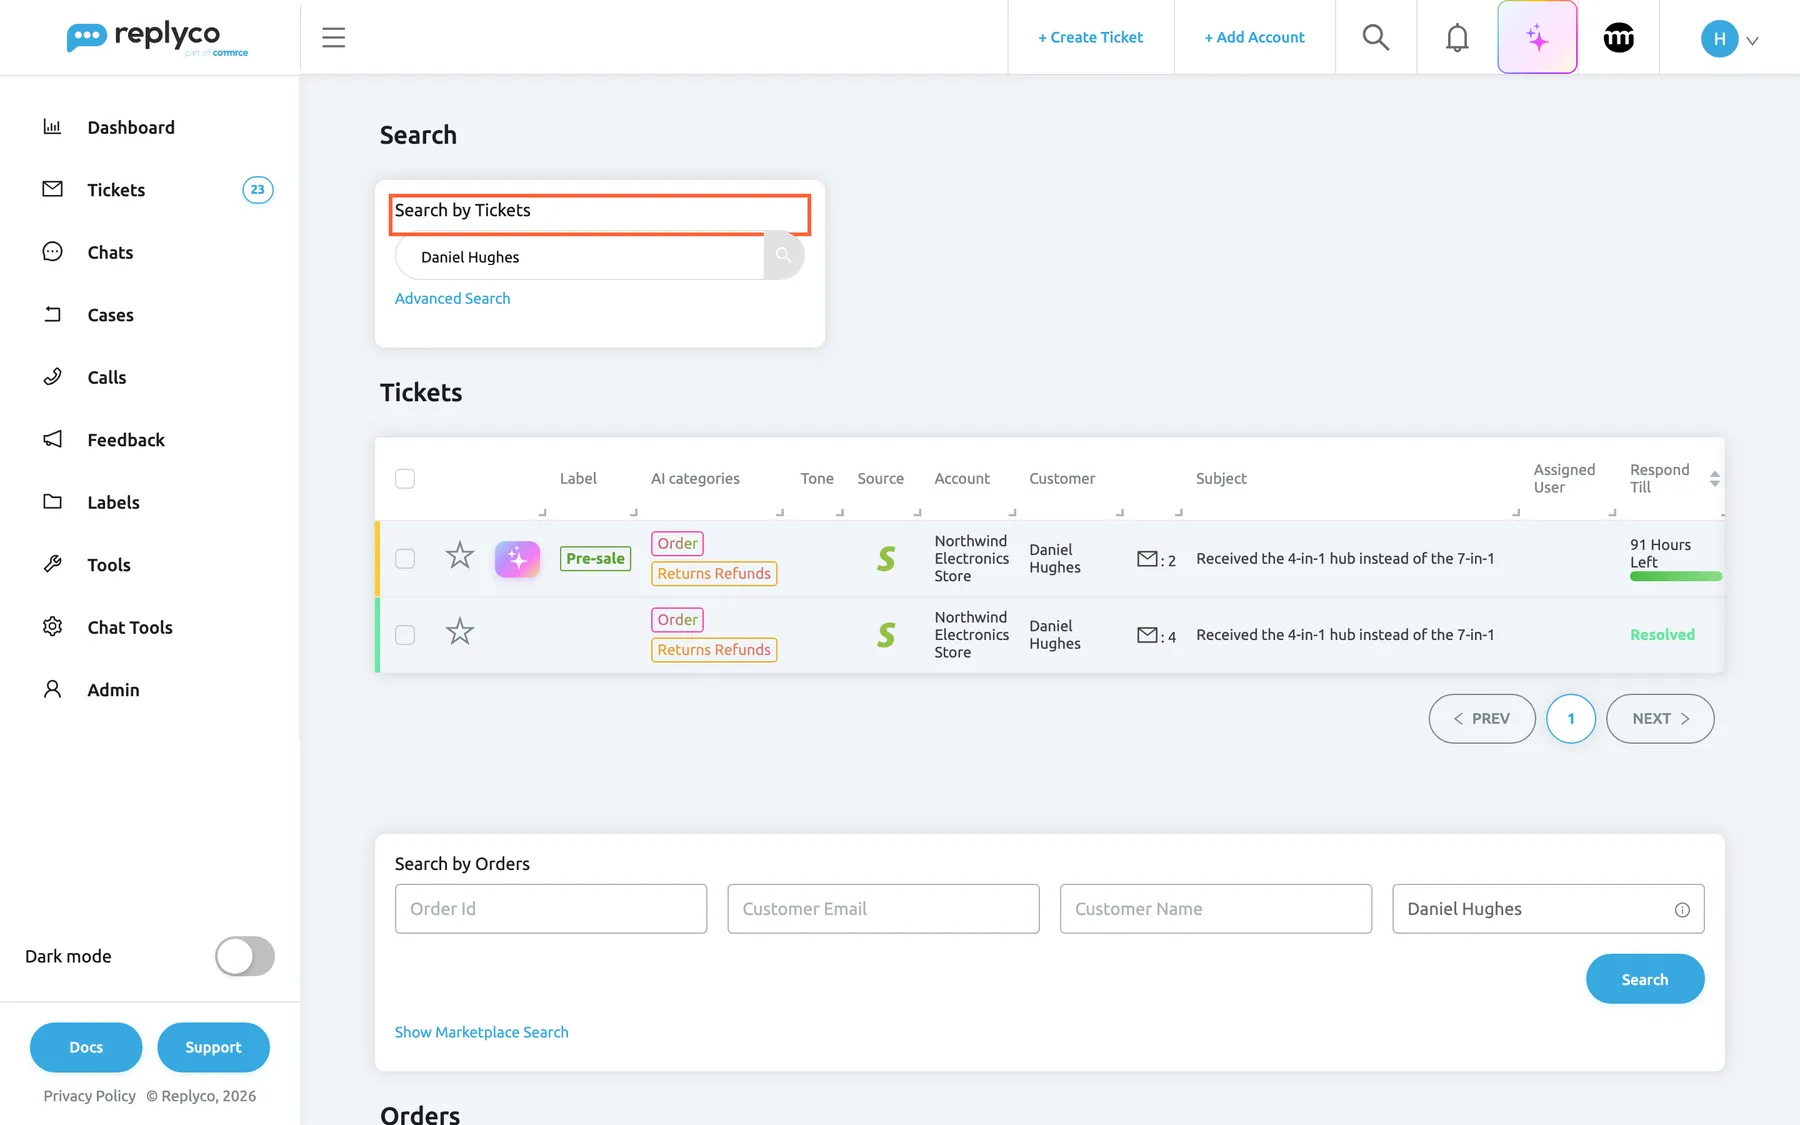Click the 91 Hours Left progress bar
Viewport: 1800px width, 1125px height.
(1676, 576)
